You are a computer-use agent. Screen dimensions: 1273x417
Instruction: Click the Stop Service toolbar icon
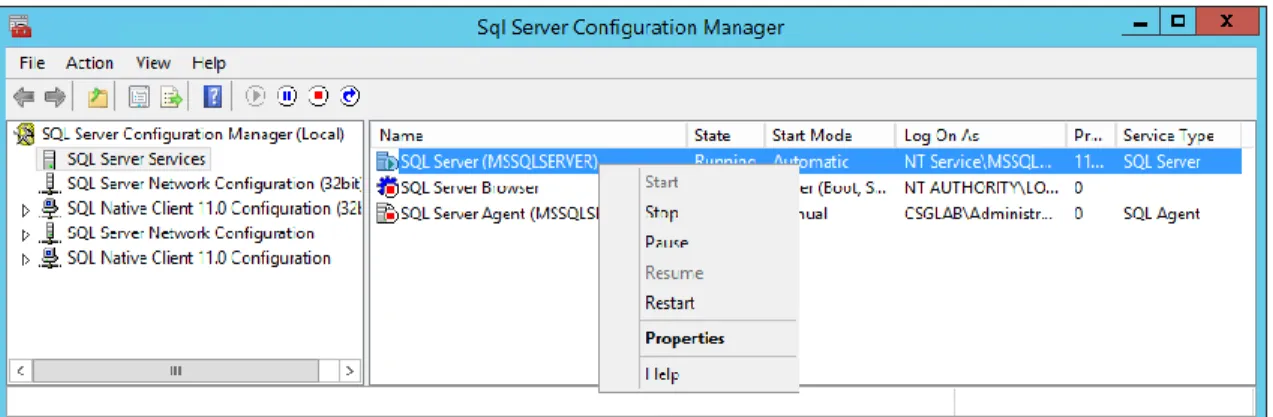319,96
